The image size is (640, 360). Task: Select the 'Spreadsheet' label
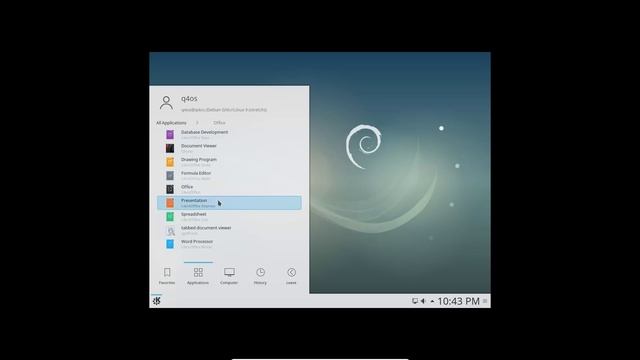click(193, 214)
